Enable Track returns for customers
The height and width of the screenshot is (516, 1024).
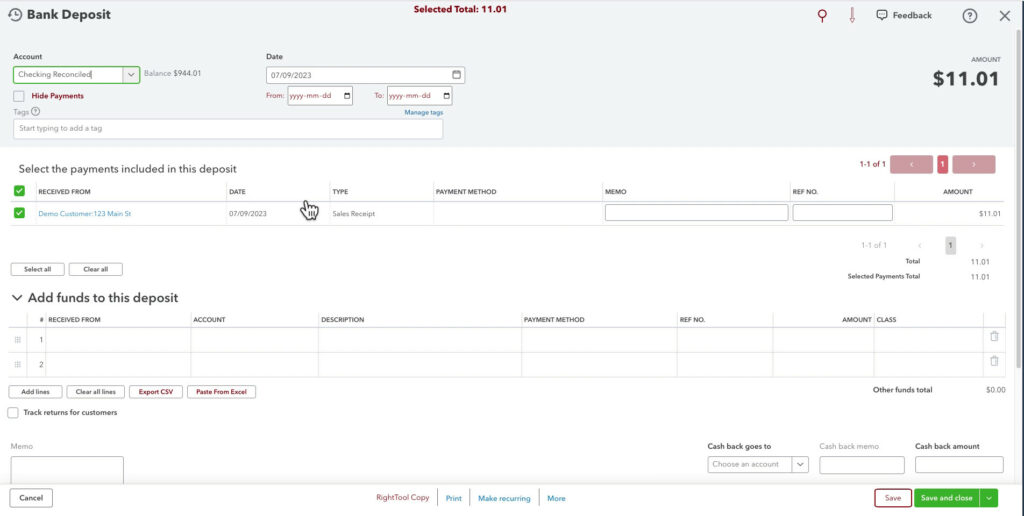pyautogui.click(x=13, y=412)
